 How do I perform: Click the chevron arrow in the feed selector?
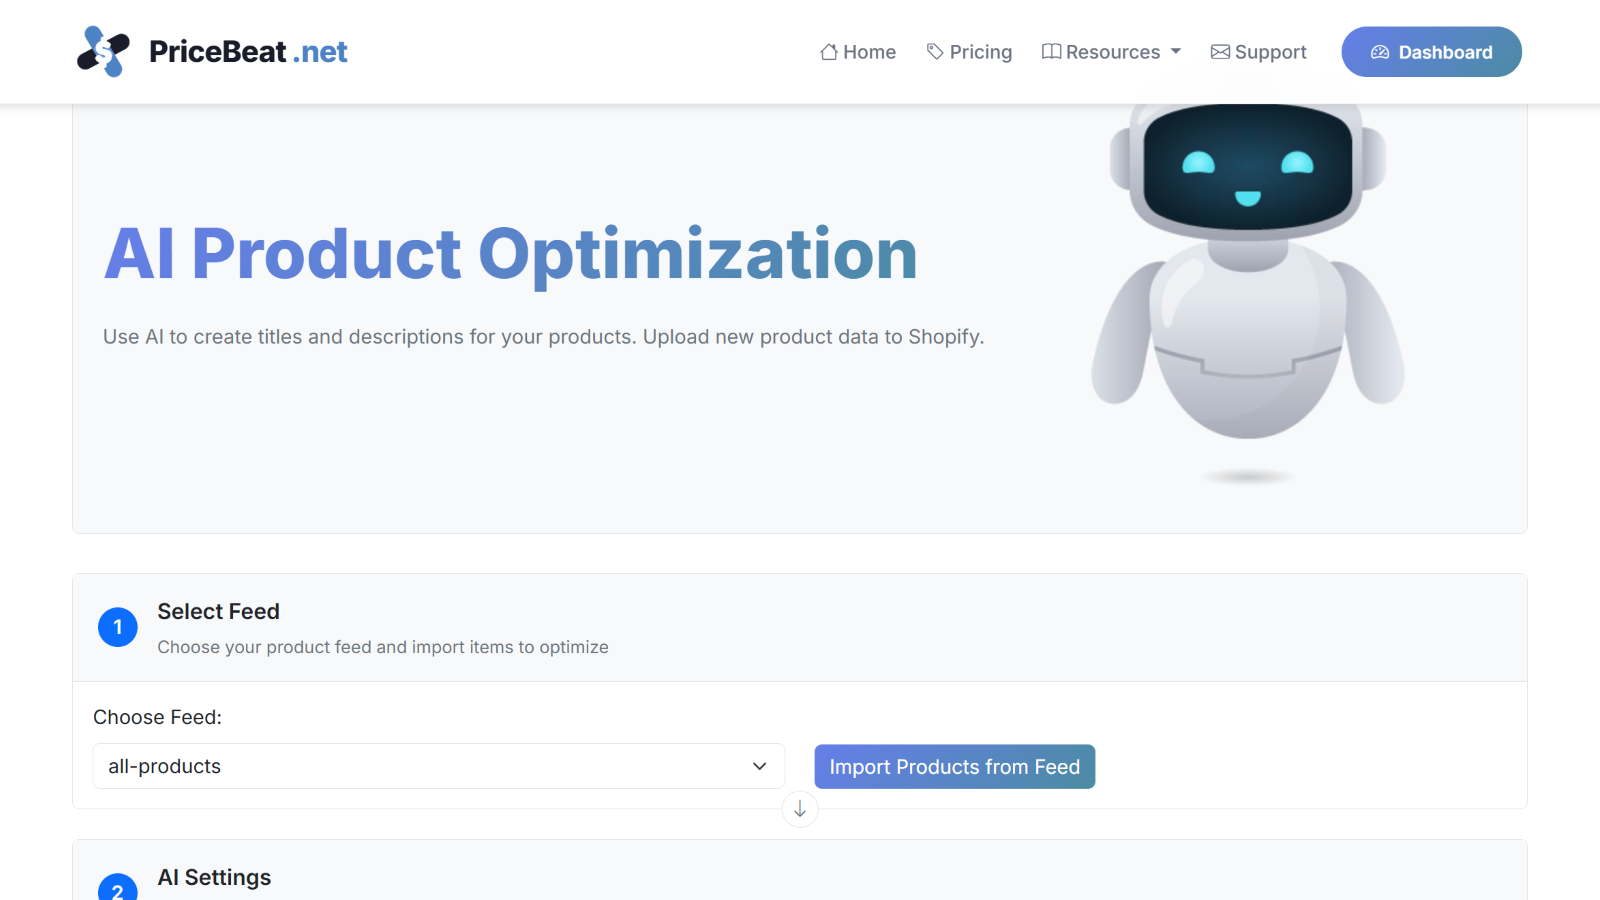coord(758,766)
